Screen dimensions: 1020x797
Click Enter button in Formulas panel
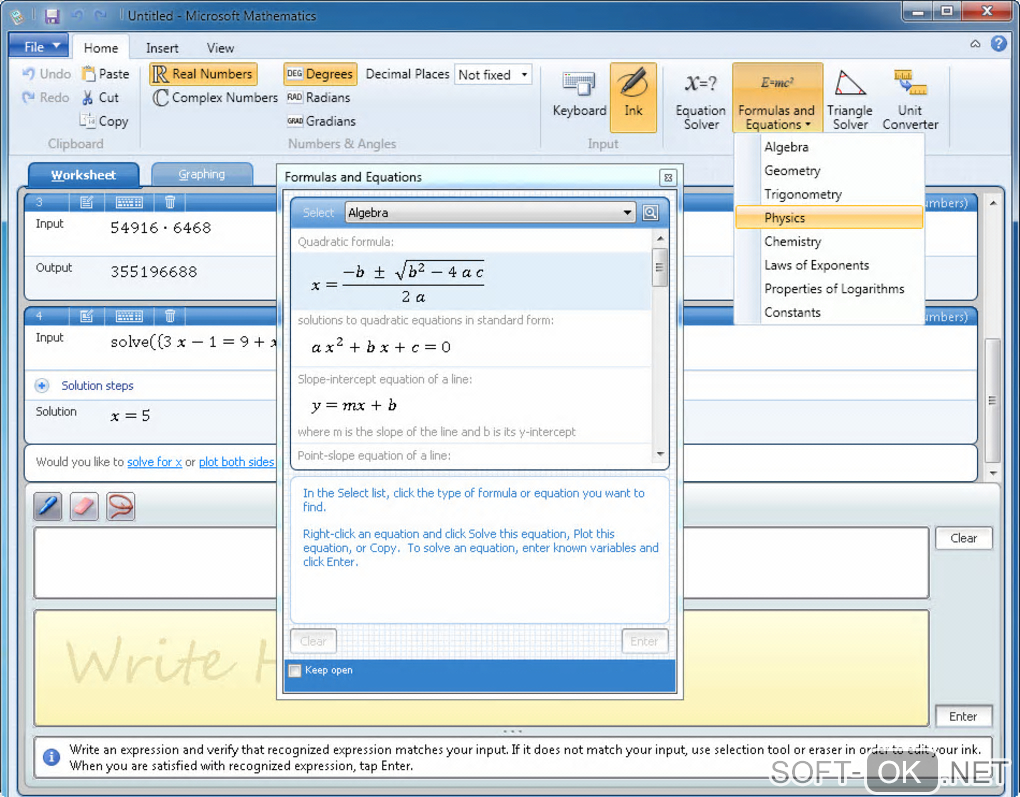click(x=644, y=641)
